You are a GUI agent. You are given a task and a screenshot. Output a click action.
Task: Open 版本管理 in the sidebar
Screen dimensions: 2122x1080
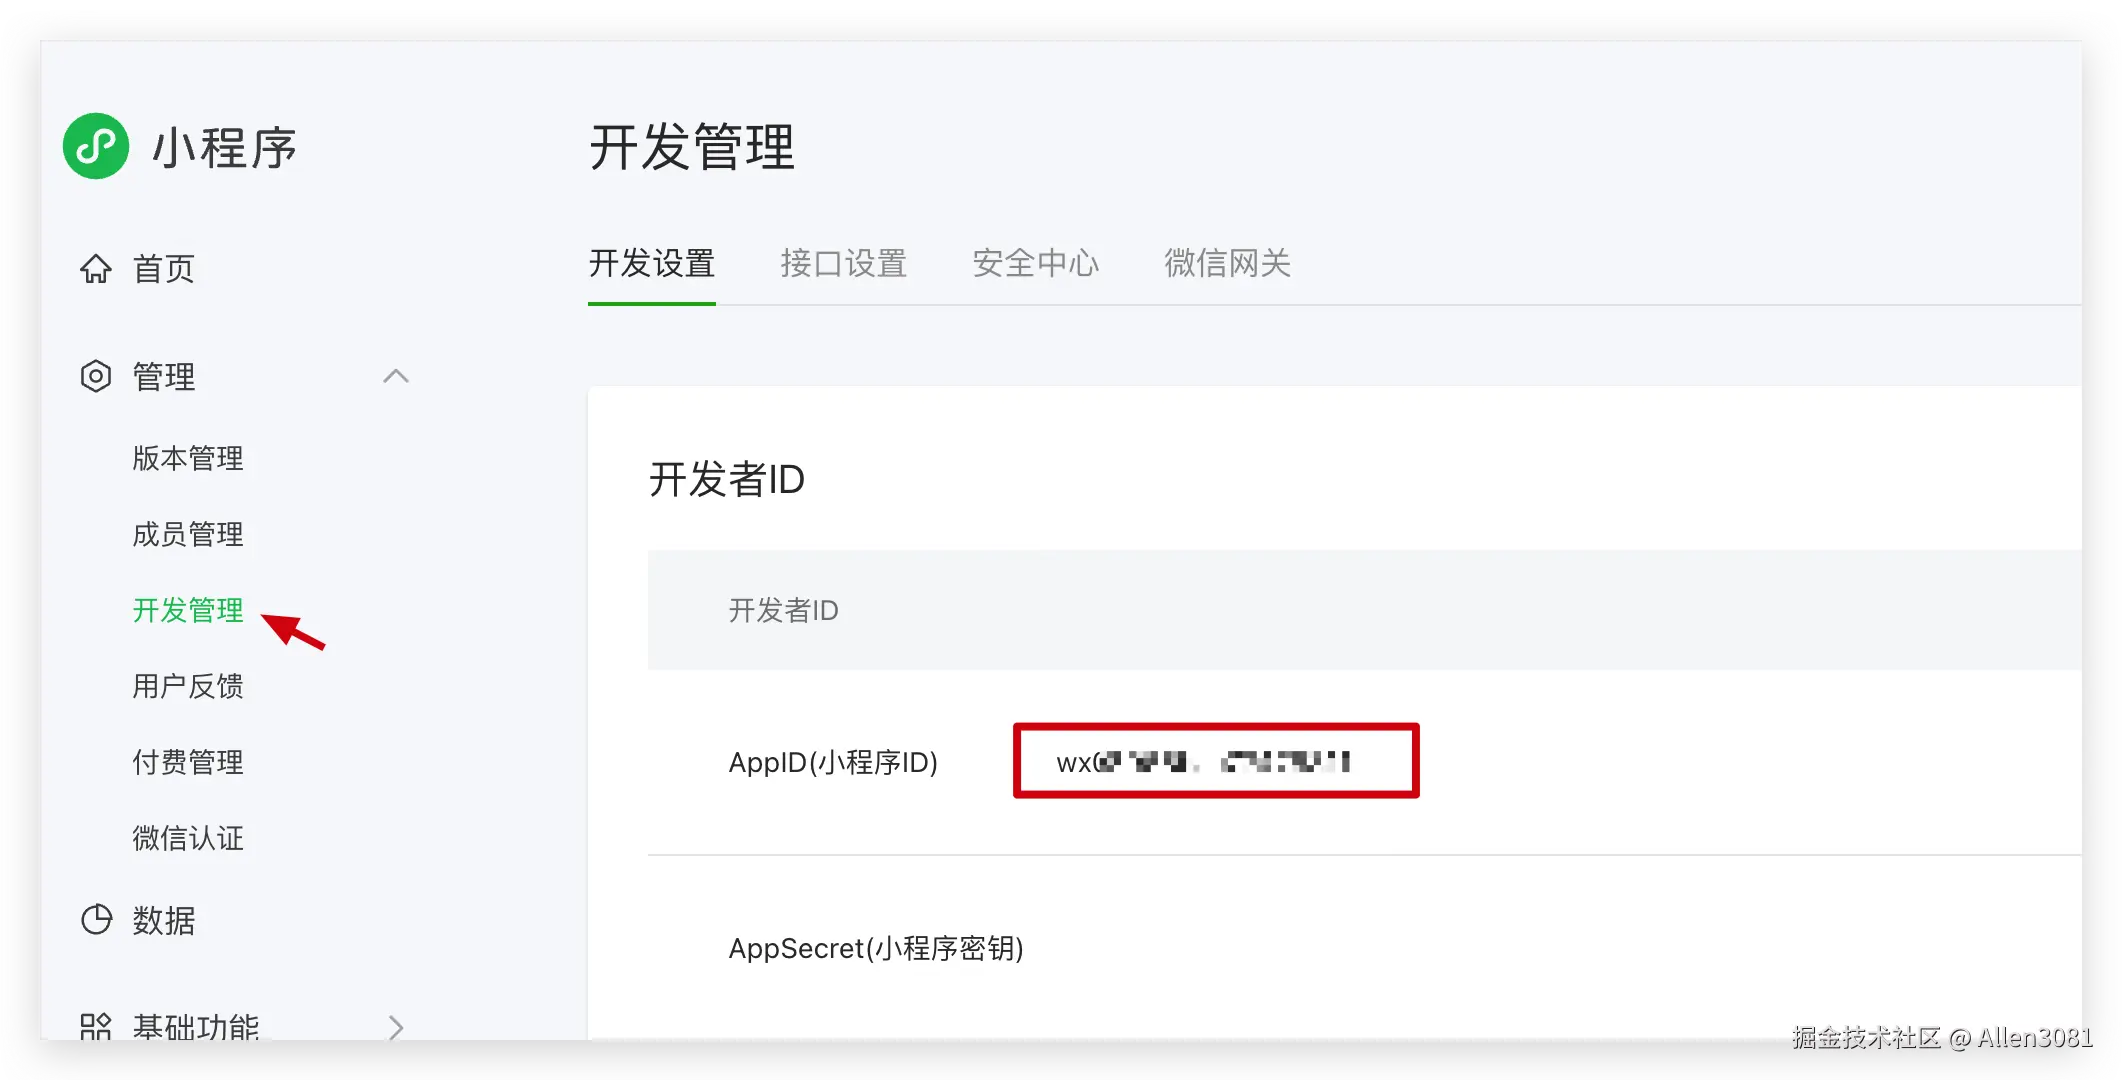(188, 458)
